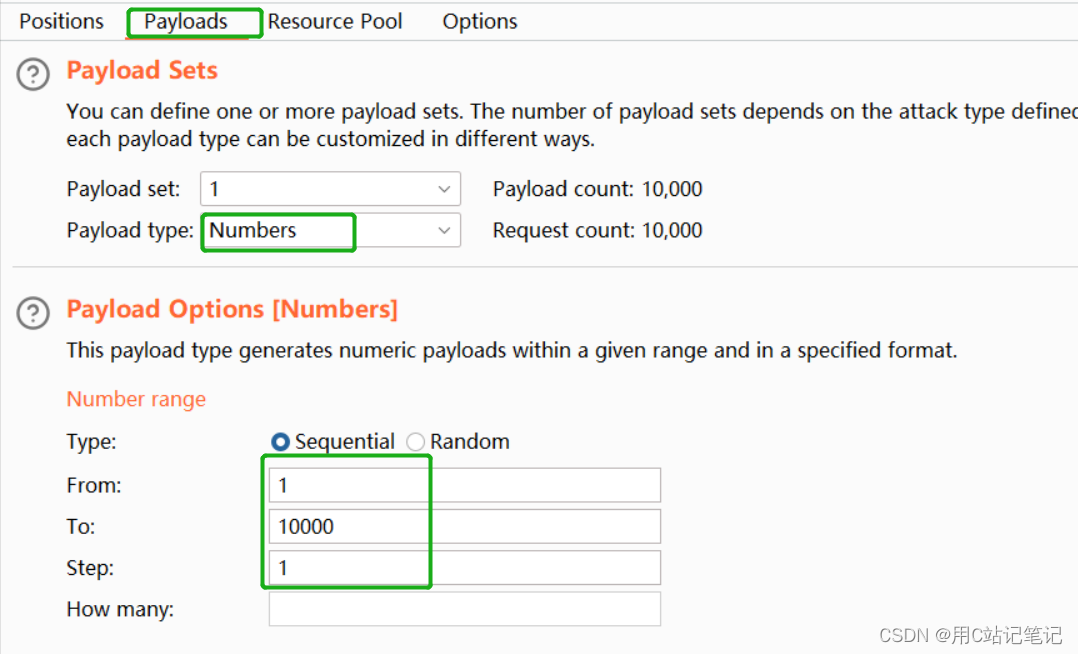Open the Resource Pool tab
This screenshot has width=1078, height=654.
coord(335,21)
